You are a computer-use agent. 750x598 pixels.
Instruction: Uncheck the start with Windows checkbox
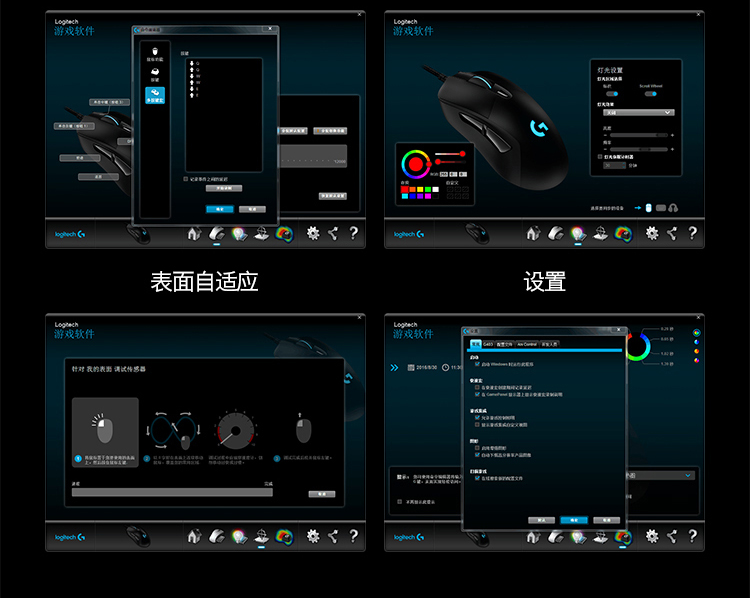coord(477,364)
